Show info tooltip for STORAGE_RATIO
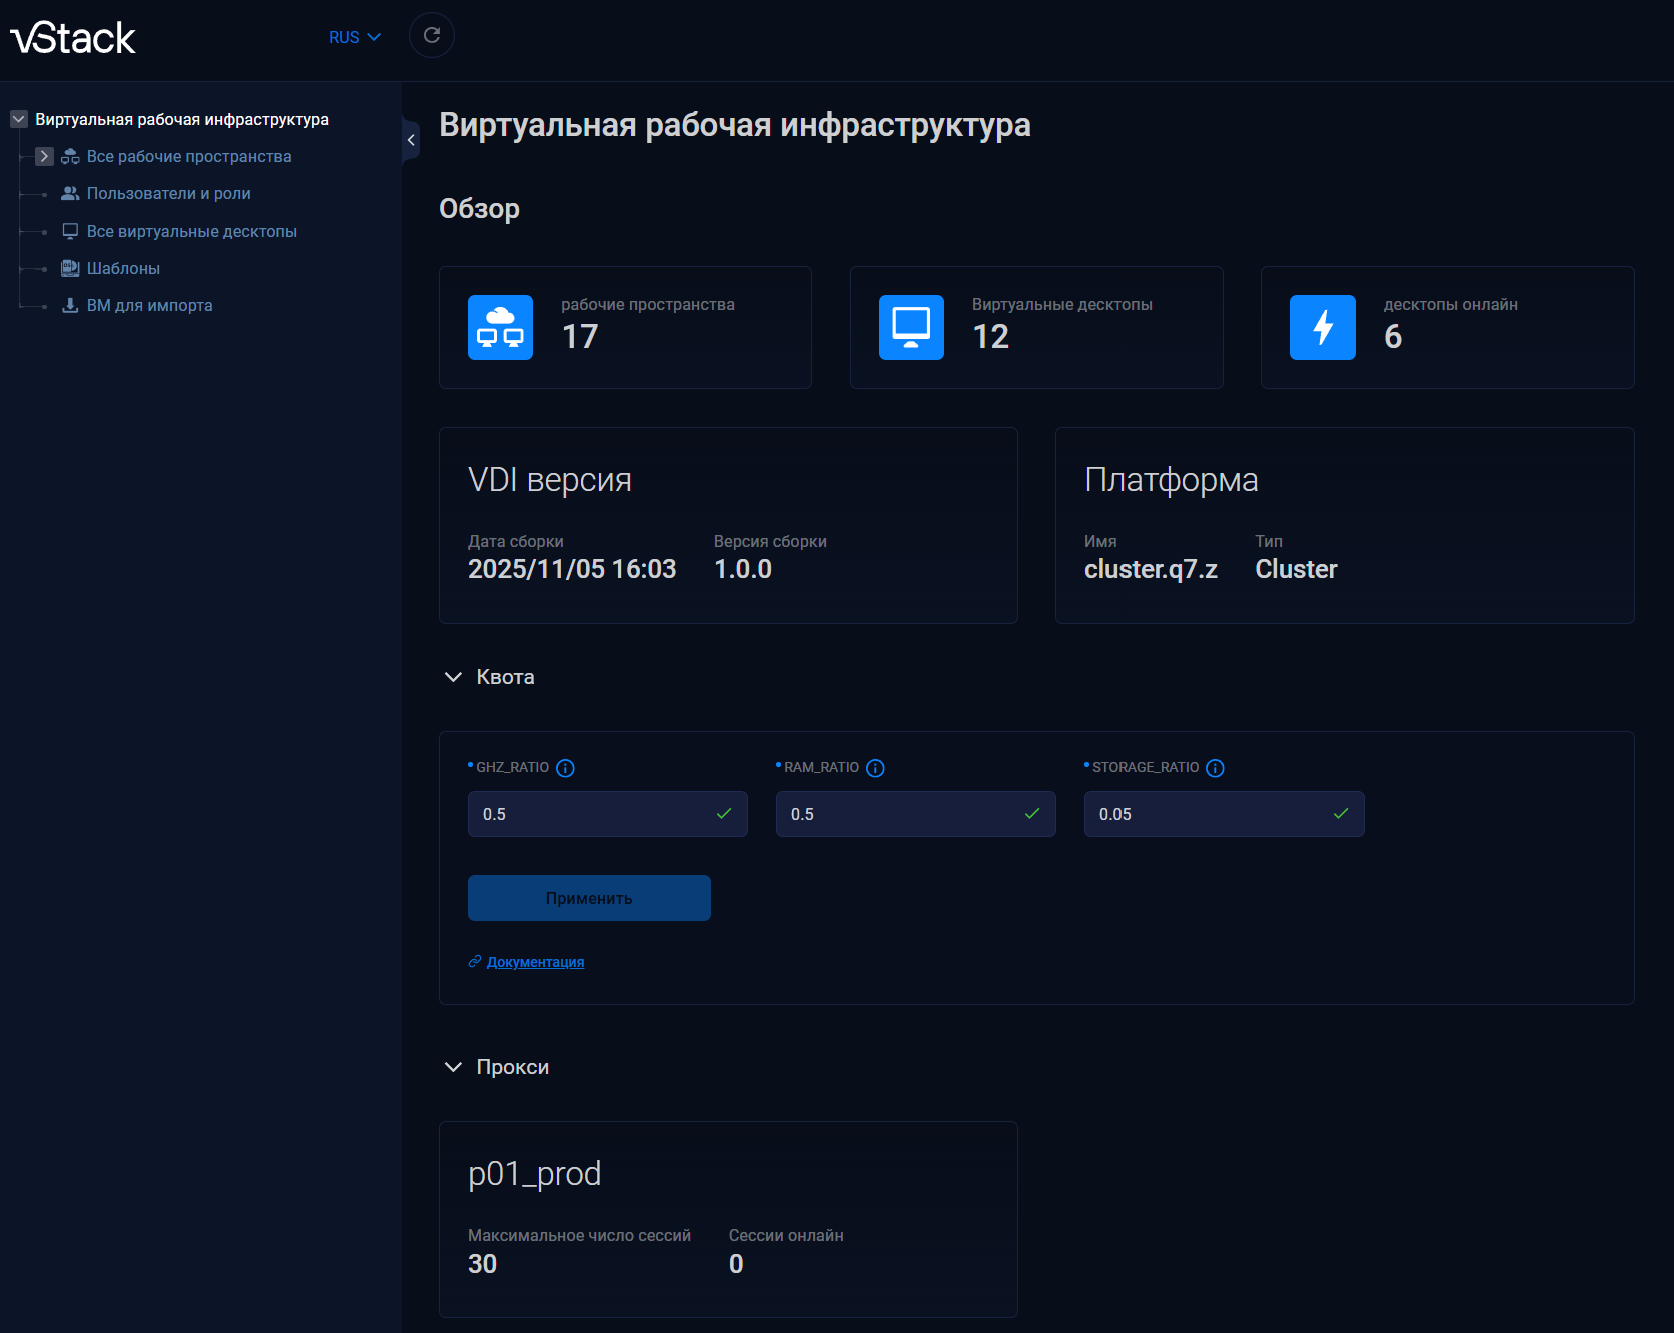The height and width of the screenshot is (1333, 1674). pos(1215,768)
